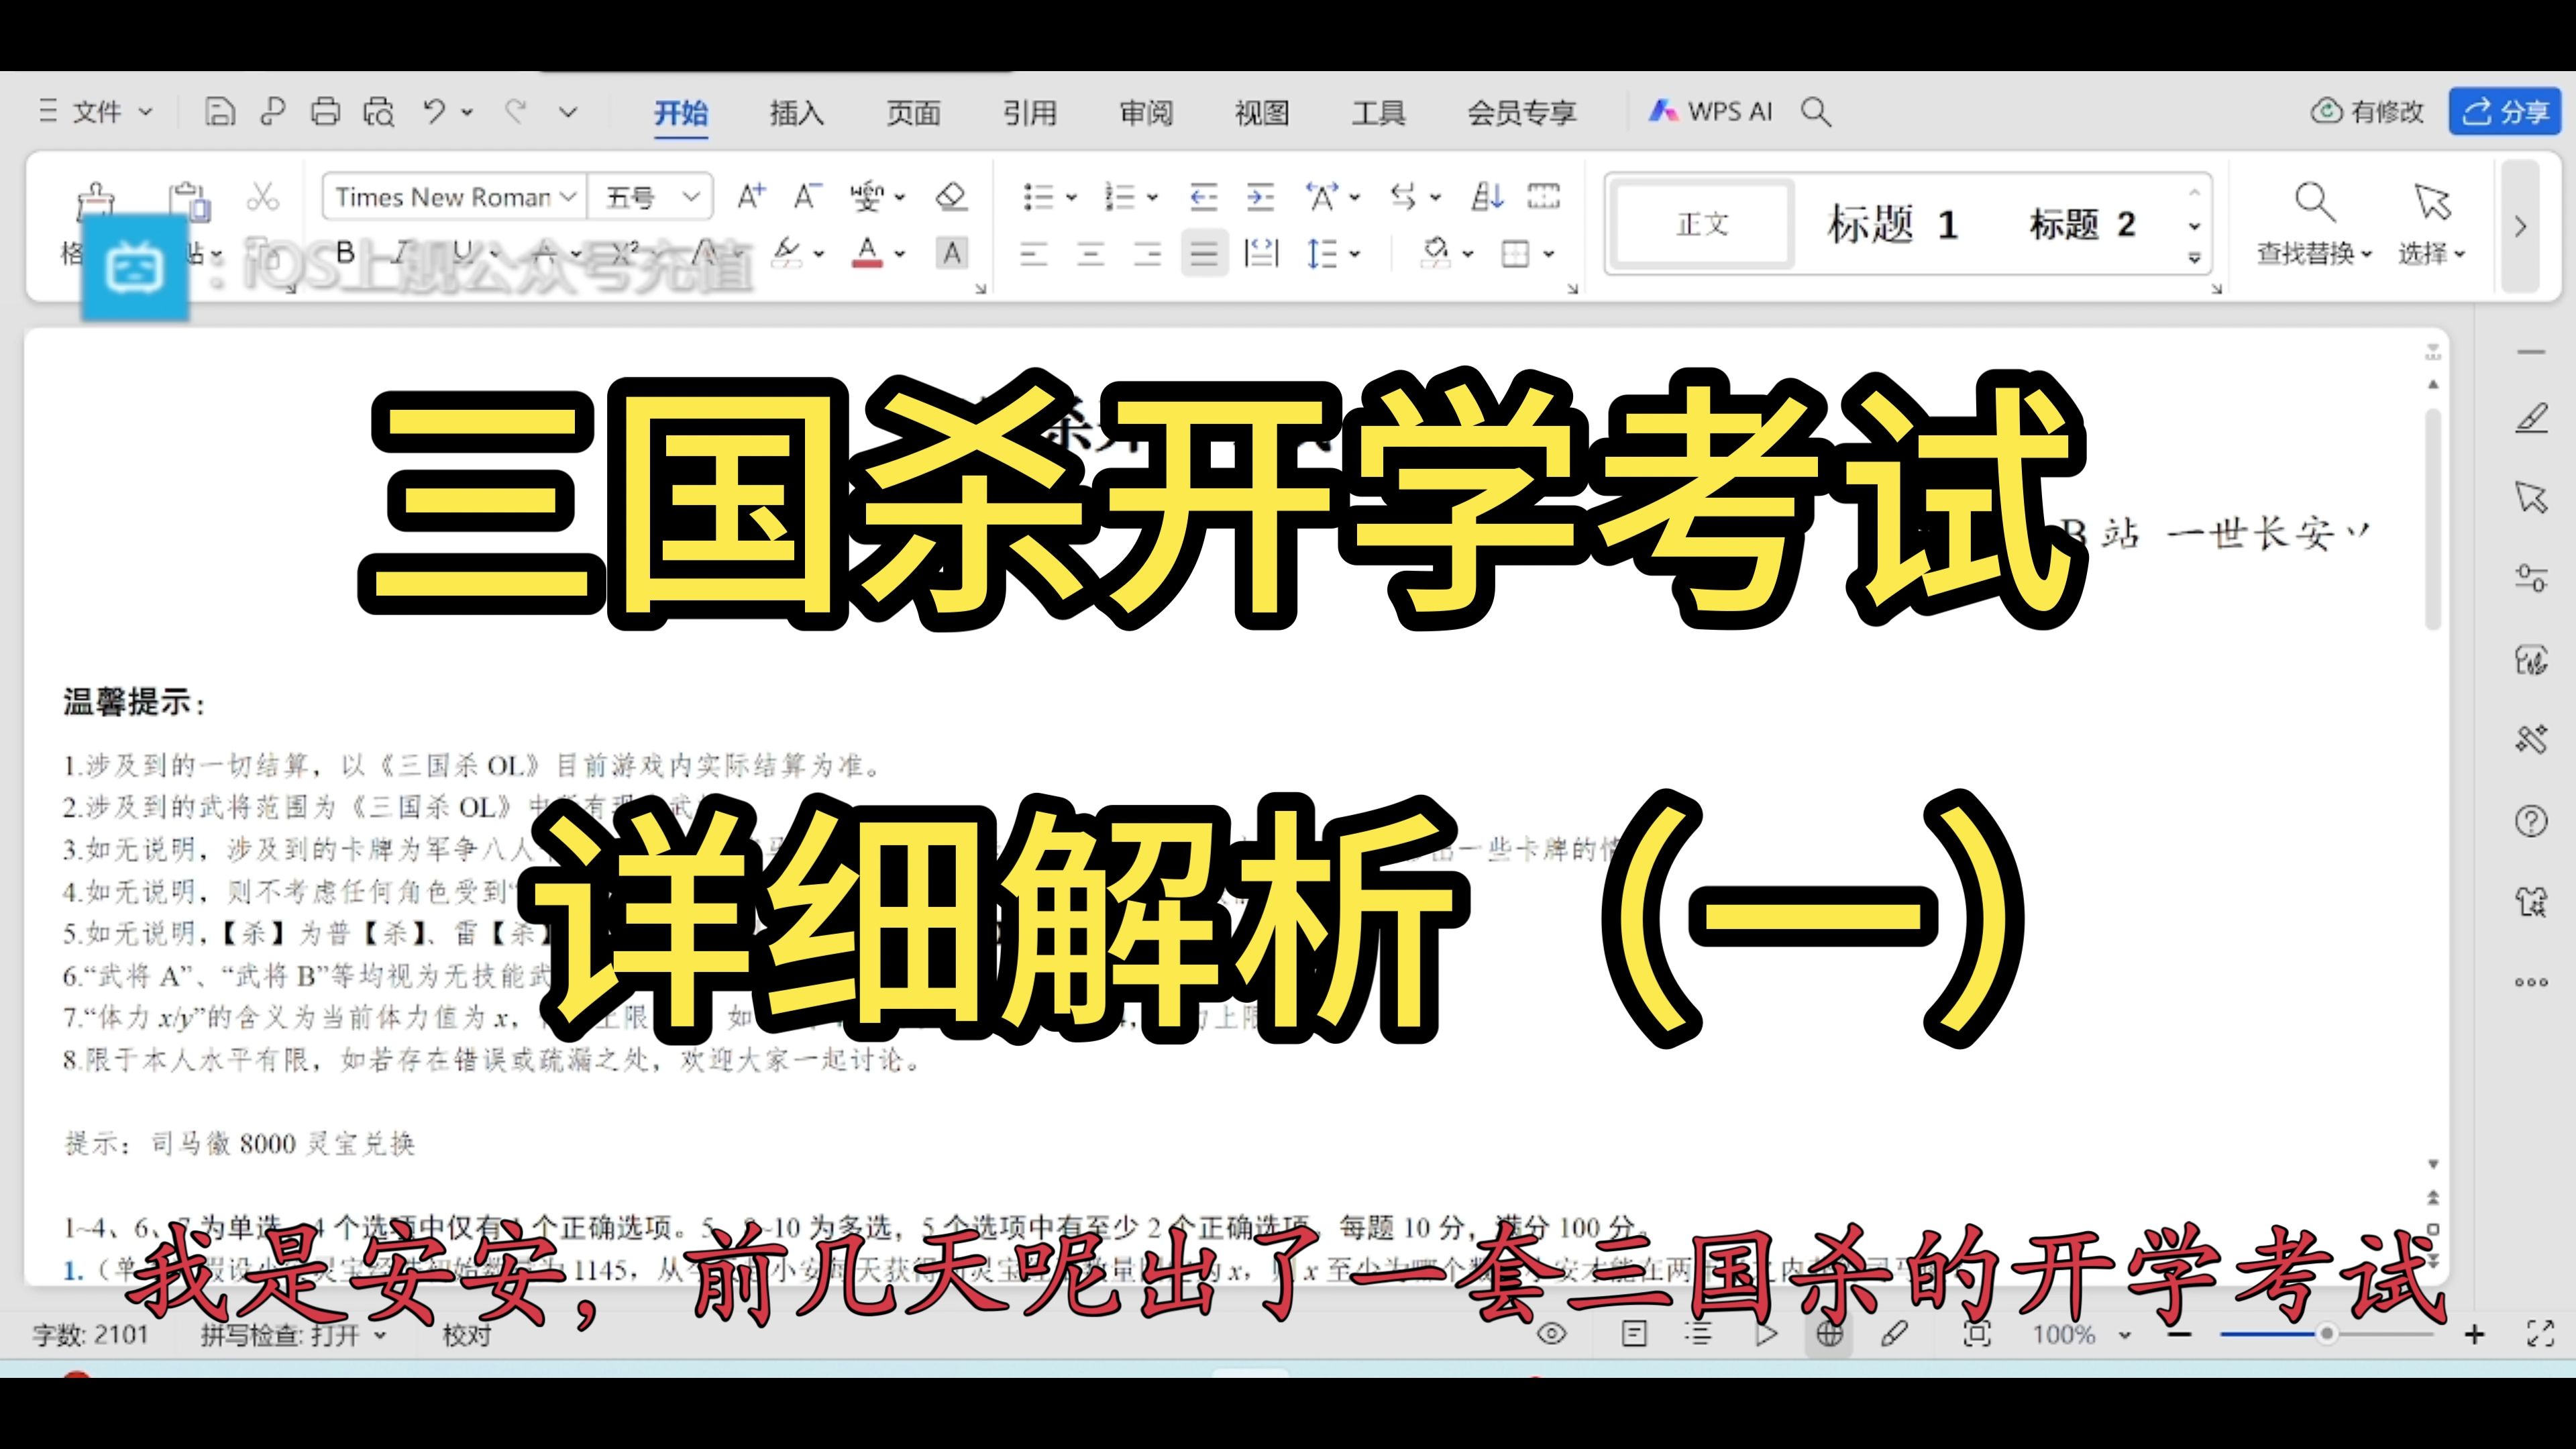This screenshot has height=1449, width=2576.
Task: Click the Print icon
Action: point(325,111)
